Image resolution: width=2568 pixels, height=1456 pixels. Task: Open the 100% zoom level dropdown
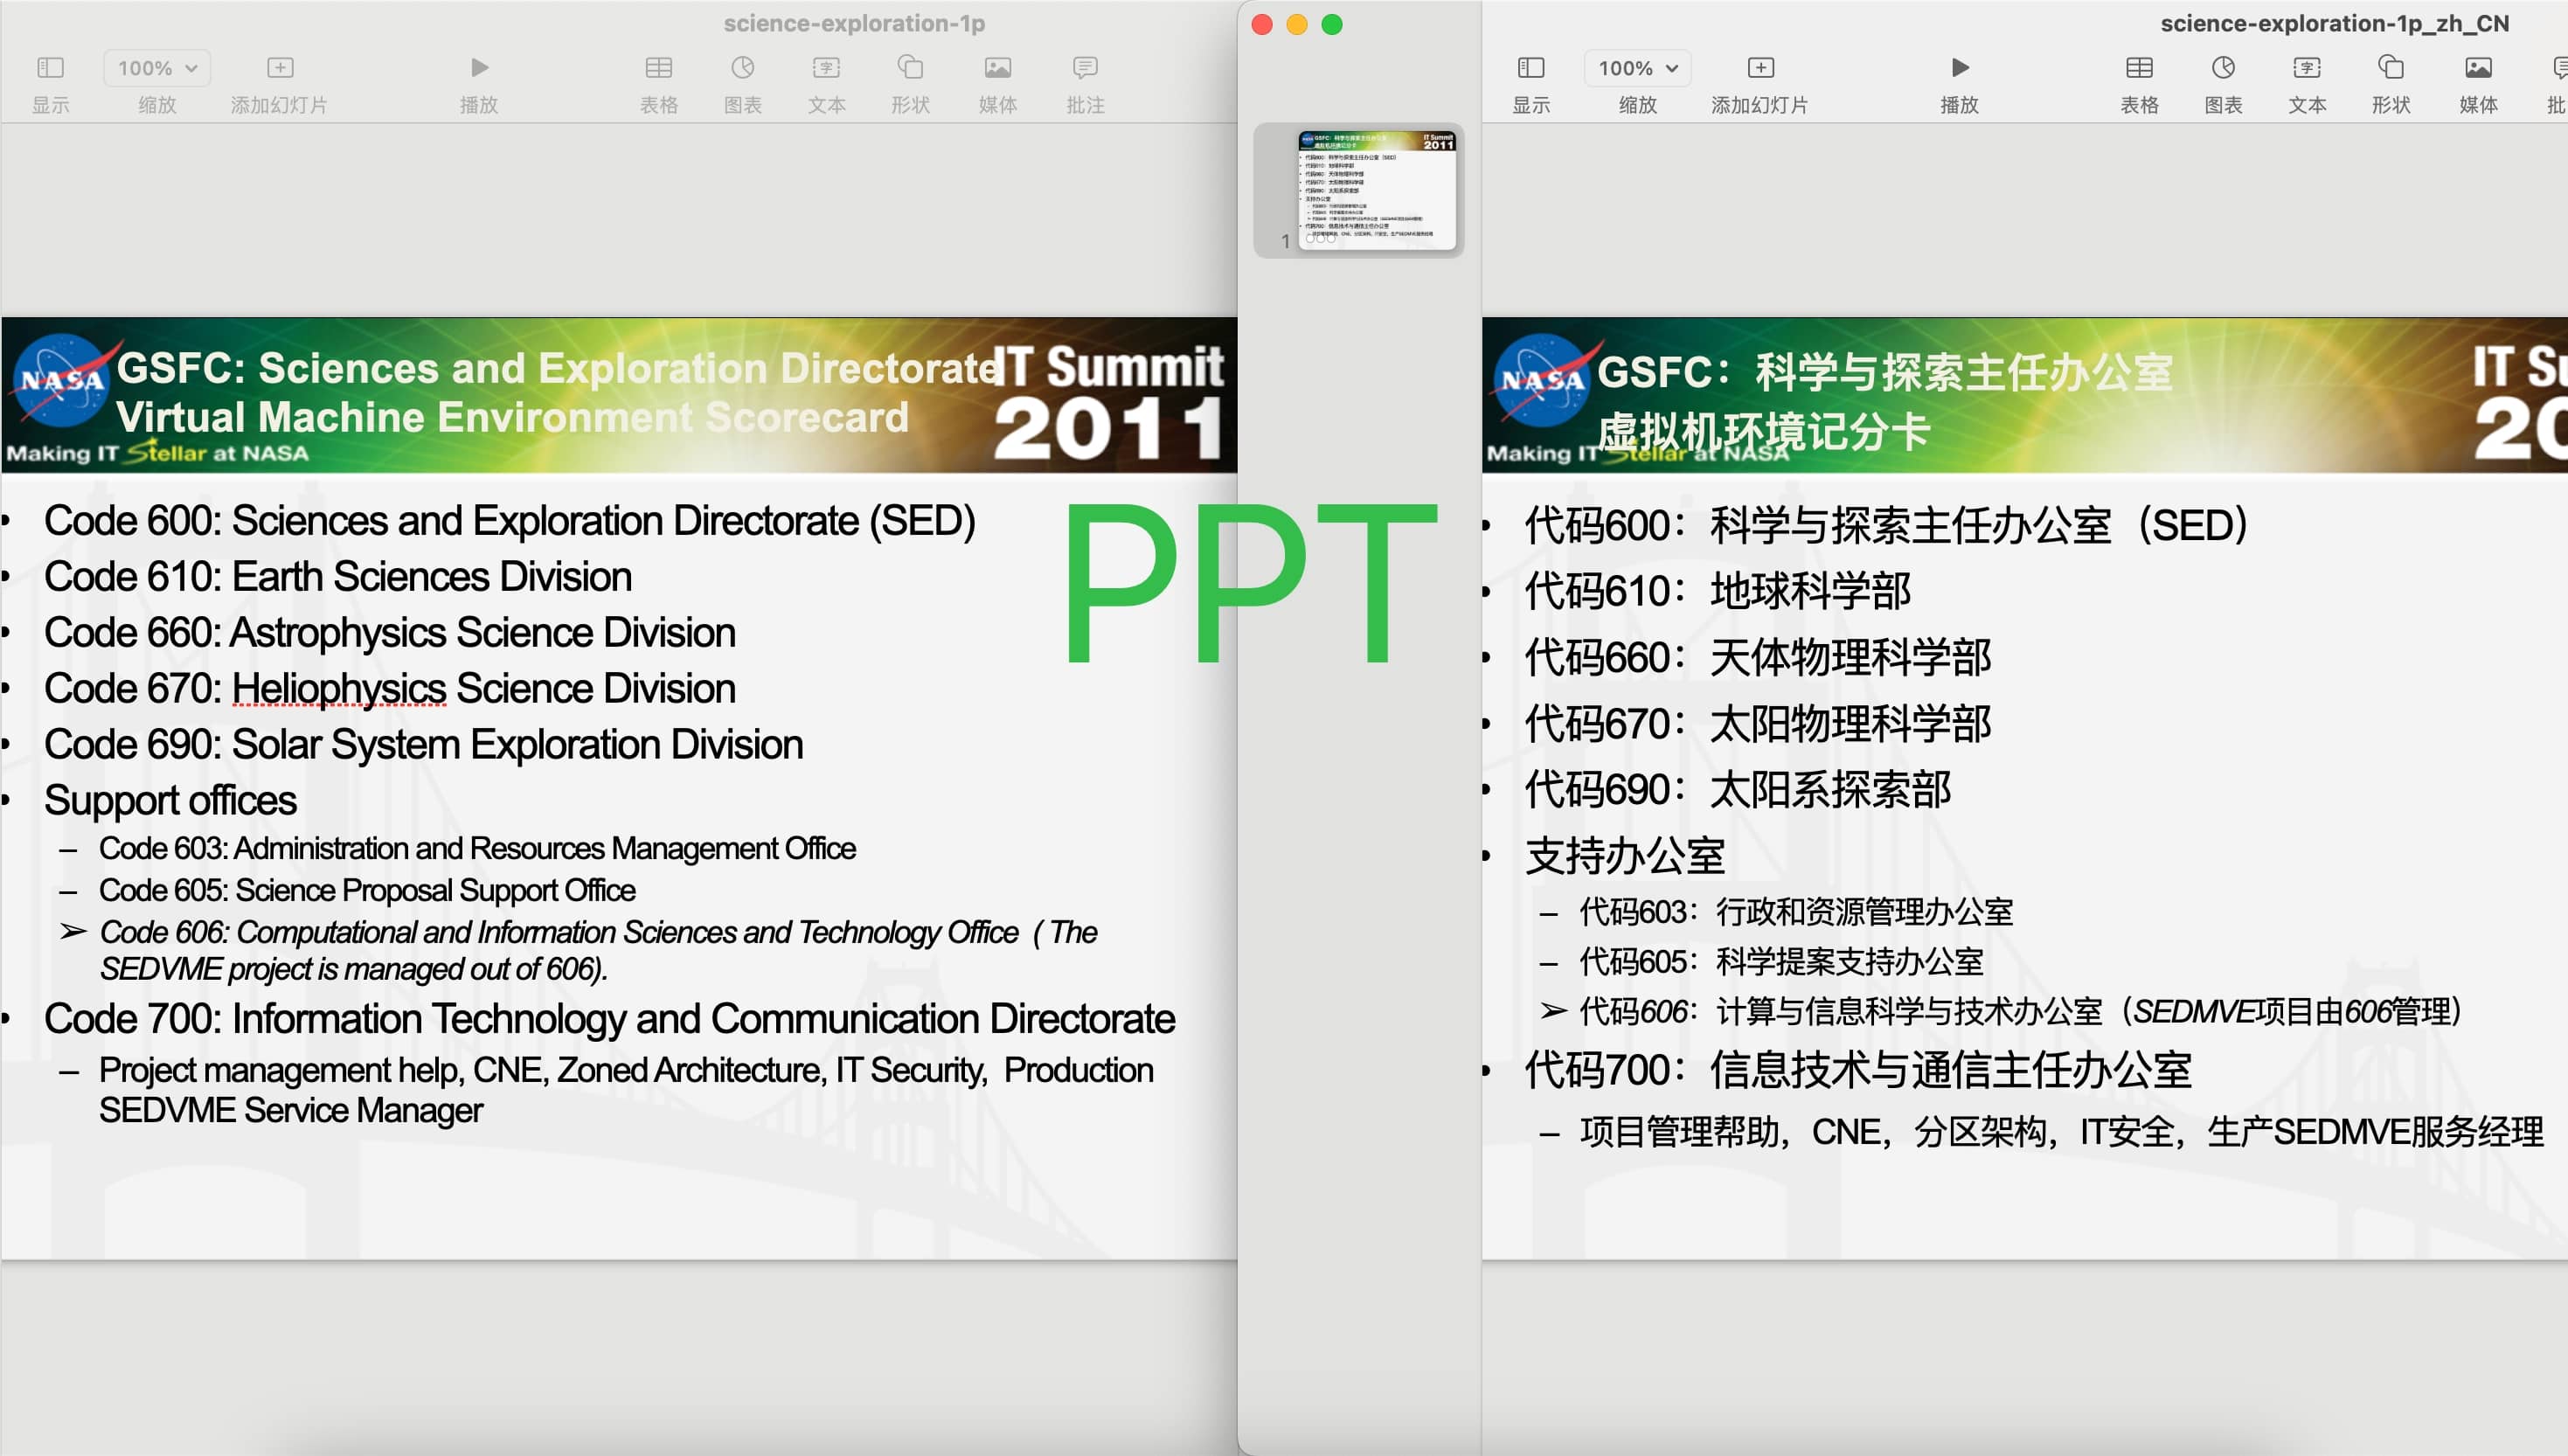pos(155,67)
